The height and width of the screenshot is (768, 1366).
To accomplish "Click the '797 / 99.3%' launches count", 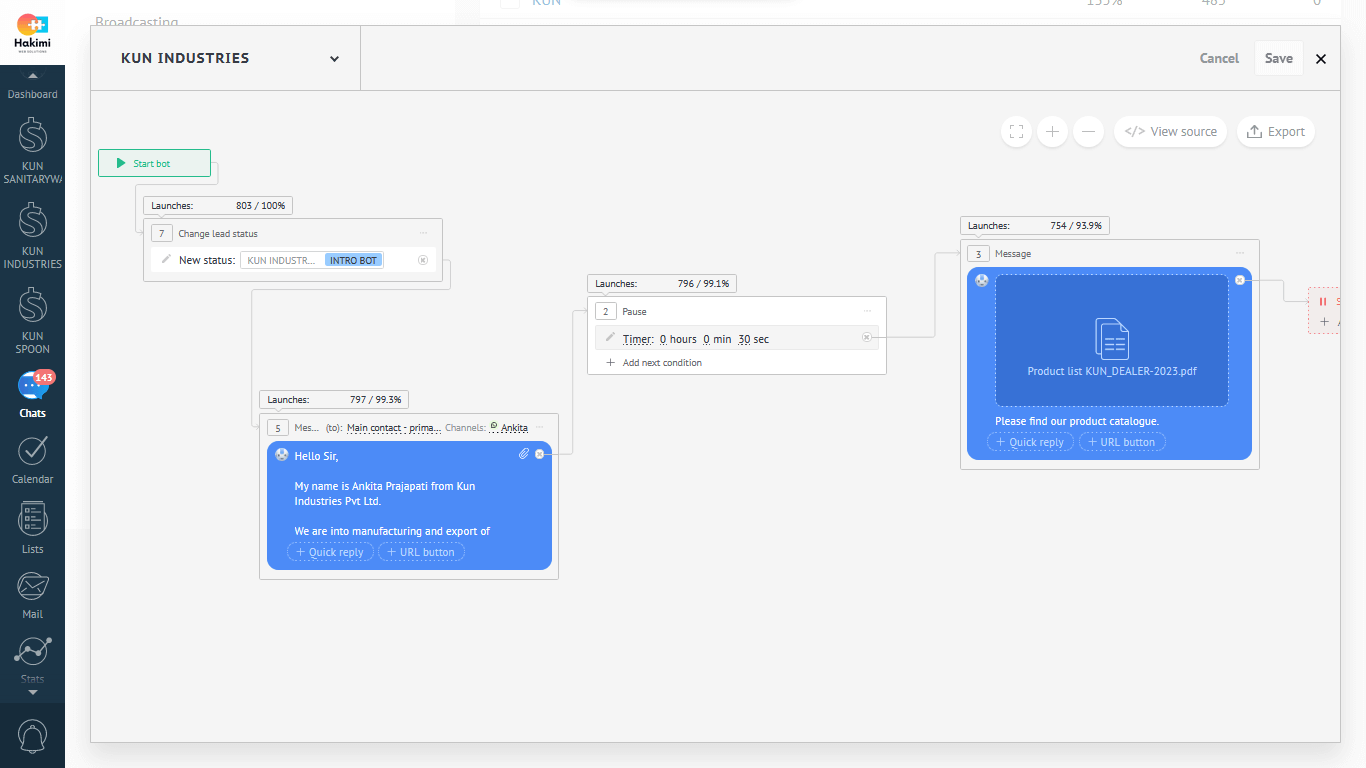I will point(375,400).
